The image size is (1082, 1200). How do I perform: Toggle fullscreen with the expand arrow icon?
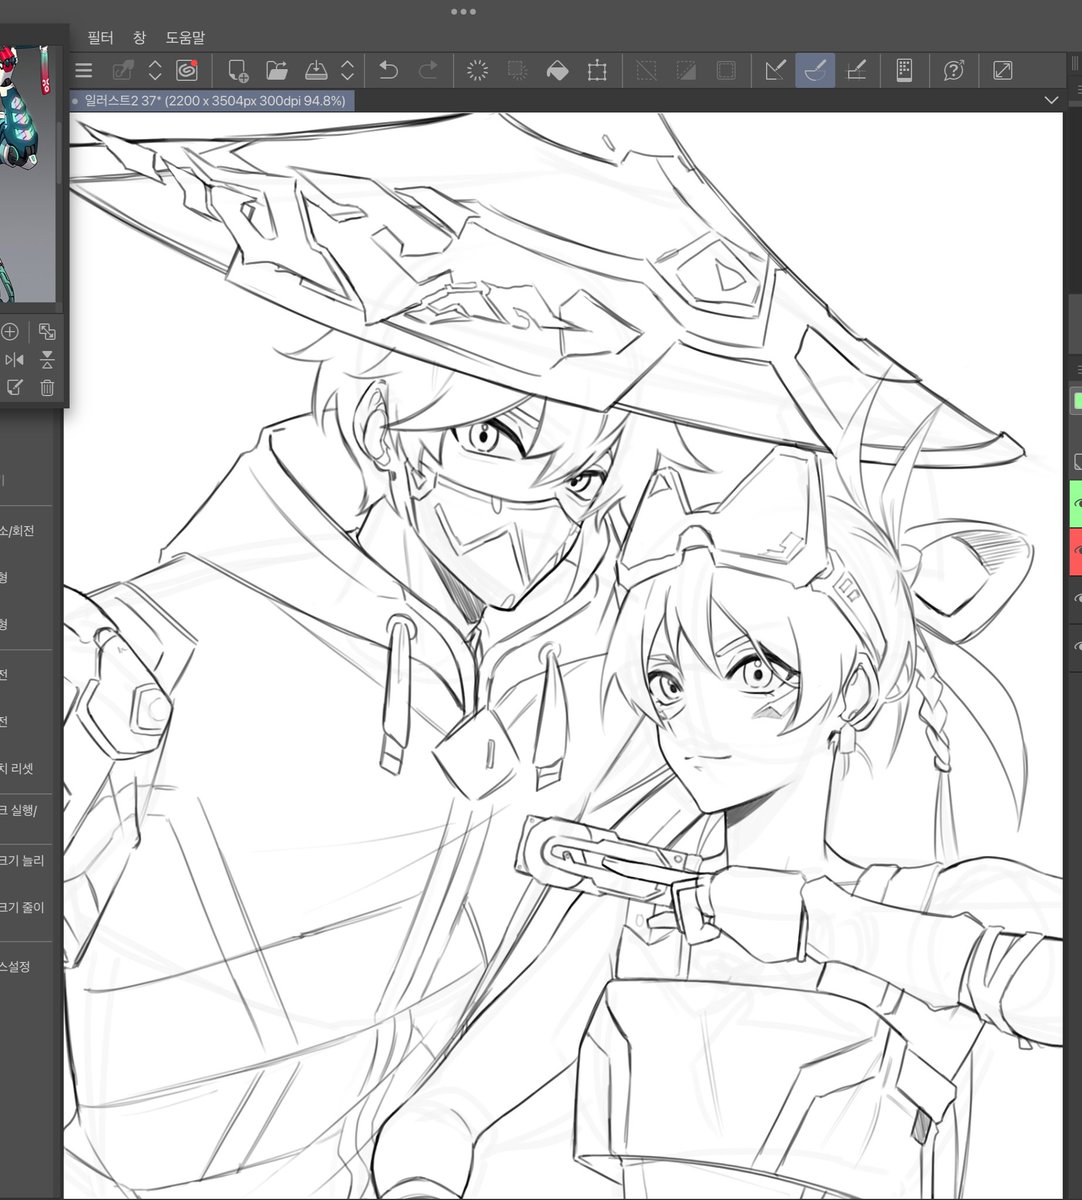tap(1003, 70)
